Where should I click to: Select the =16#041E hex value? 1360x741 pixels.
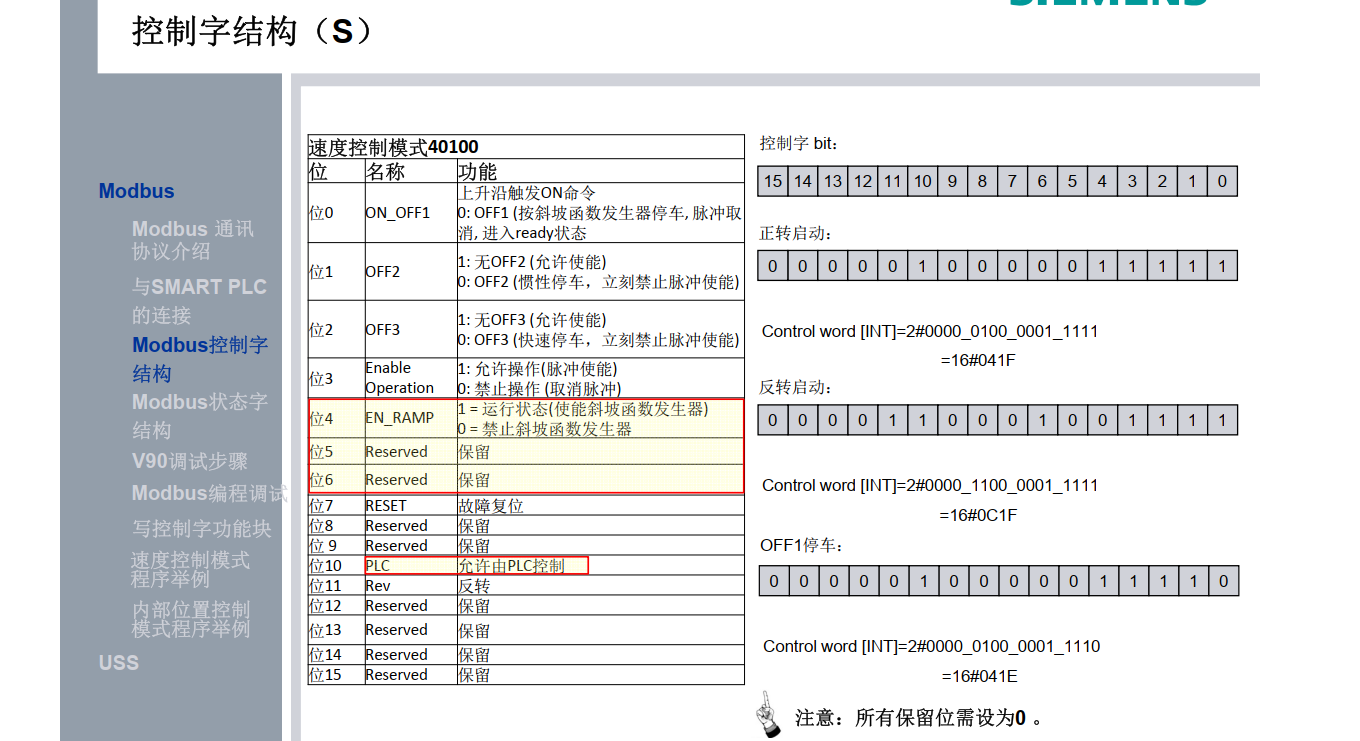pyautogui.click(x=980, y=676)
